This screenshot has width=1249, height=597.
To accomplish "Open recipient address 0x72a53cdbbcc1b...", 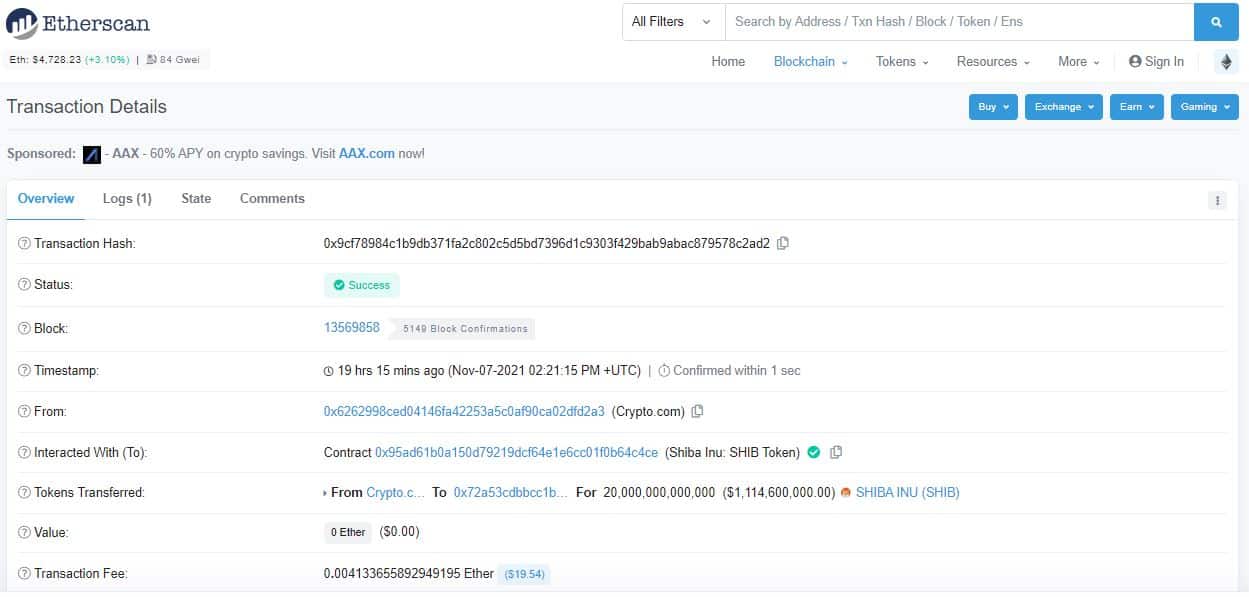I will pos(510,492).
